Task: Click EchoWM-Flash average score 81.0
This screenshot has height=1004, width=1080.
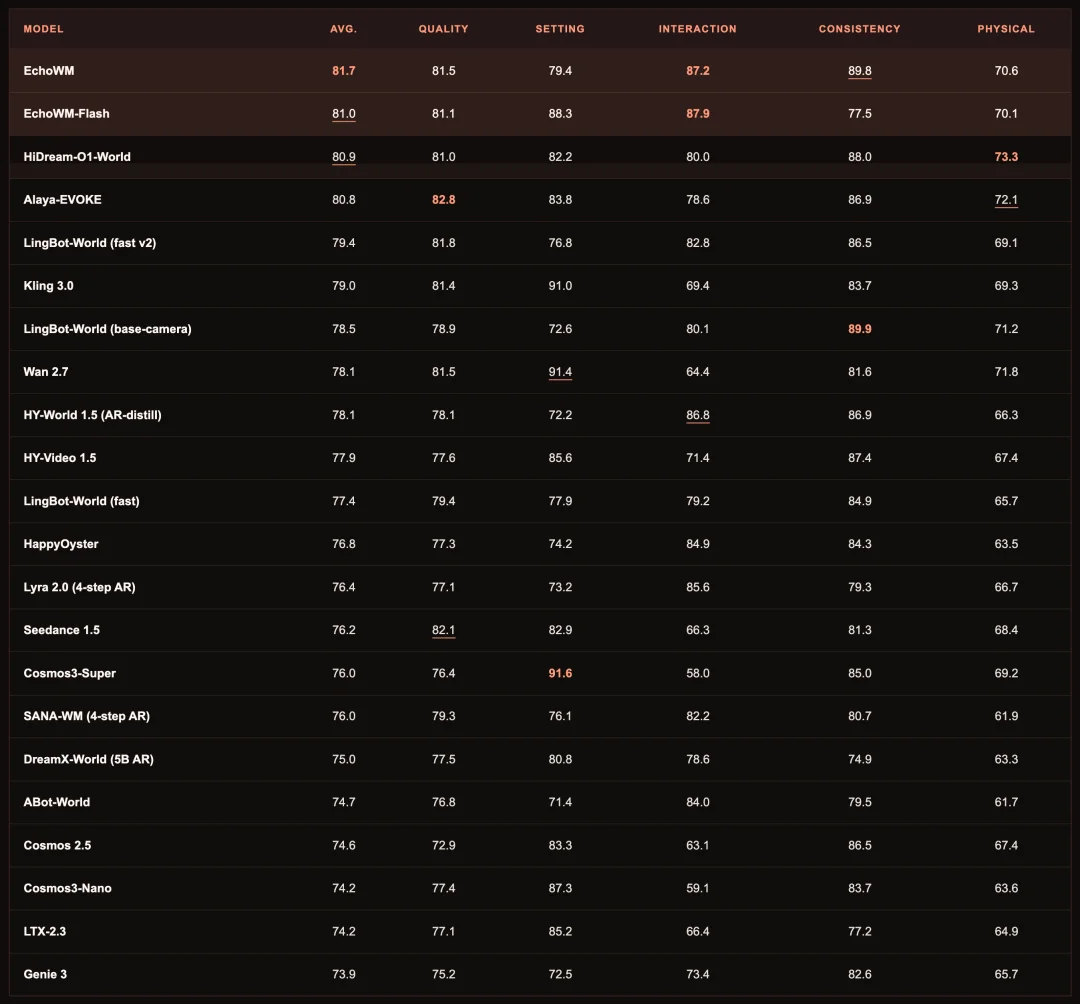Action: coord(344,114)
